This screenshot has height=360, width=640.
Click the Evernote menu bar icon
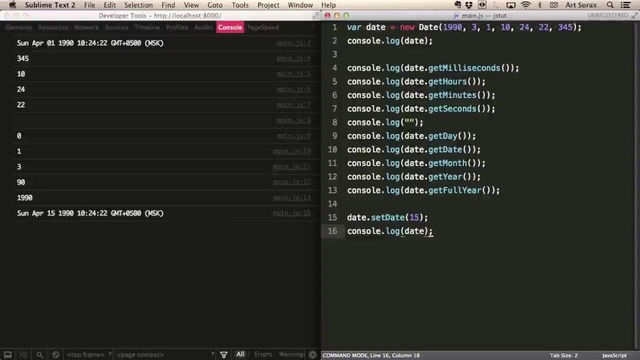tap(458, 5)
